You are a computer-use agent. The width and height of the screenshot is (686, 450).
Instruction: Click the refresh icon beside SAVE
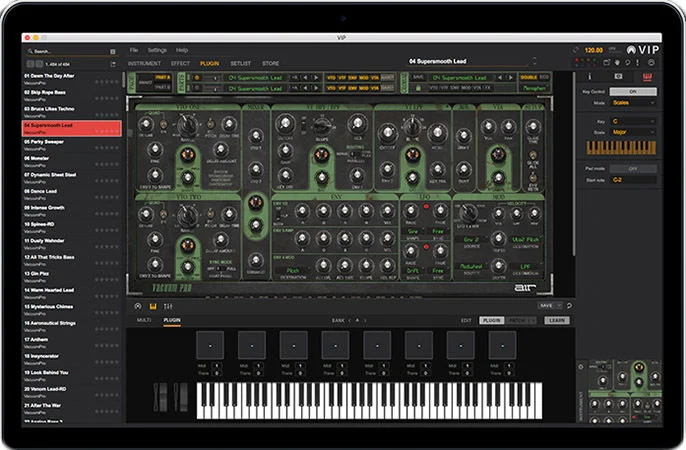569,306
